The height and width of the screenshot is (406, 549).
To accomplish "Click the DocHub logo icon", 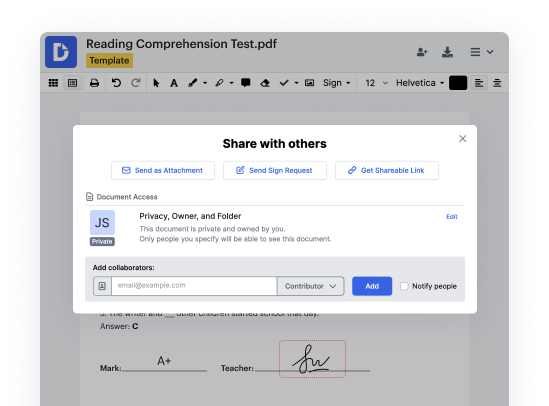I will click(61, 52).
